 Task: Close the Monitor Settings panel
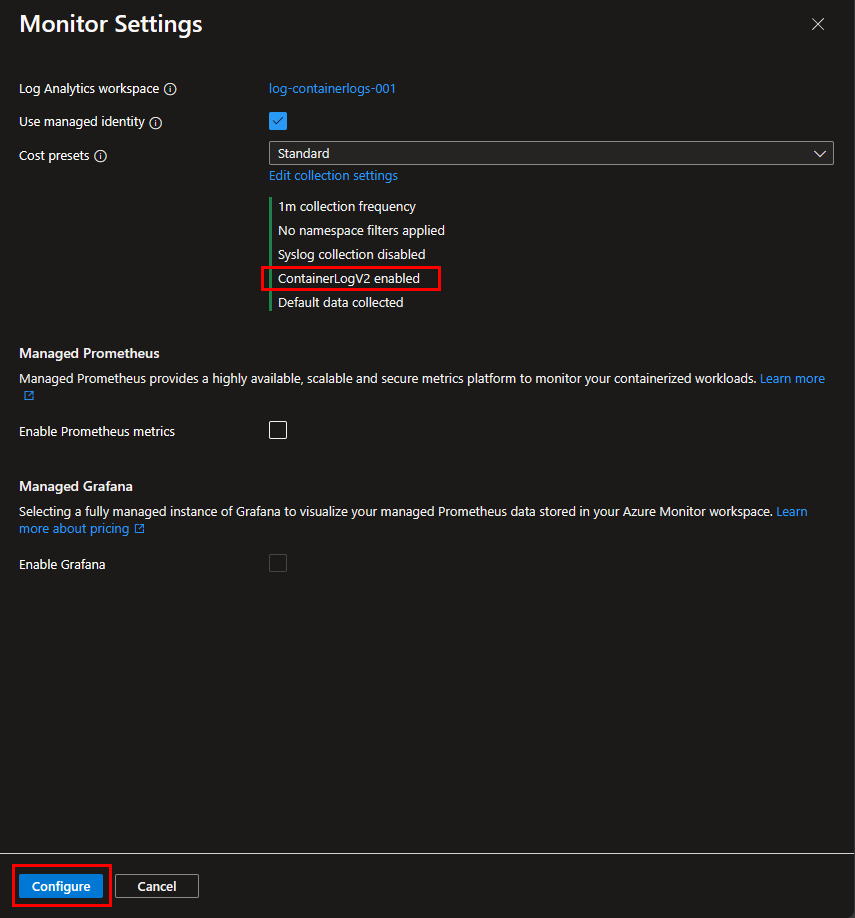coord(818,24)
